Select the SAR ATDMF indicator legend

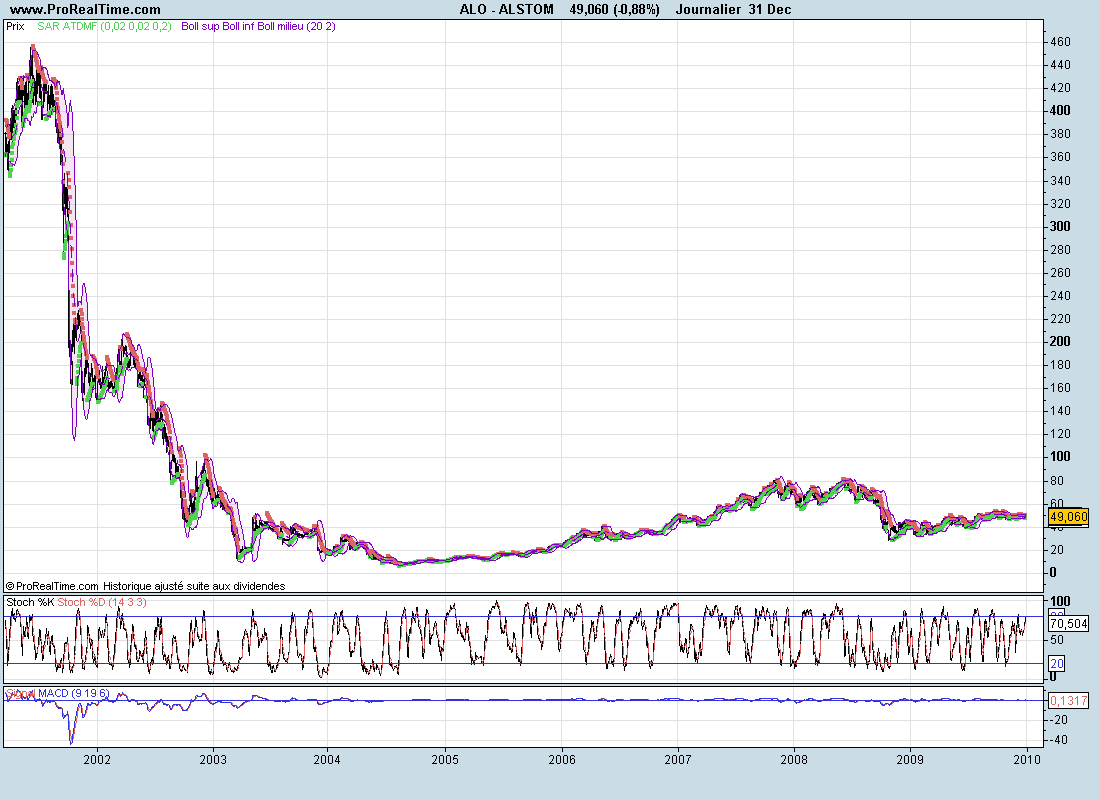click(x=105, y=26)
